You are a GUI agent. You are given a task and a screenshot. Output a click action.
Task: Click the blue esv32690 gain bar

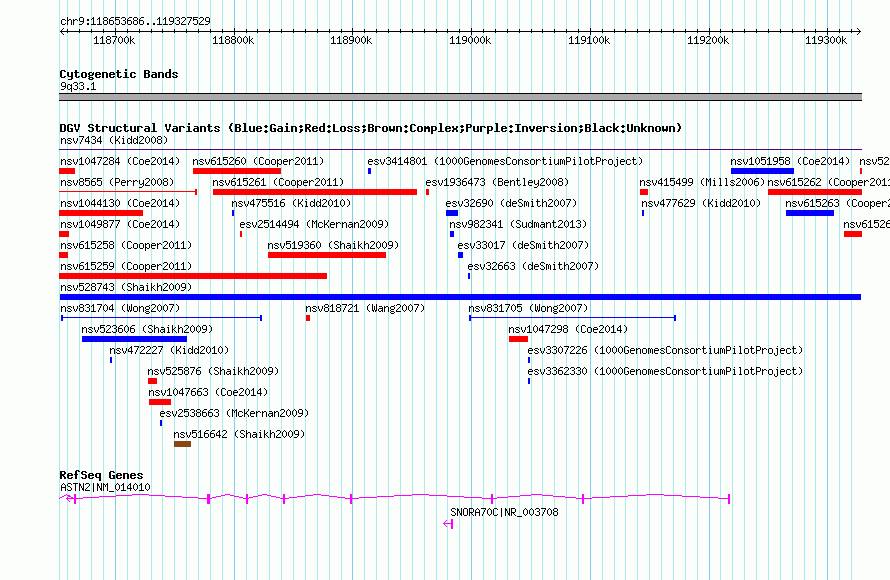(x=452, y=213)
